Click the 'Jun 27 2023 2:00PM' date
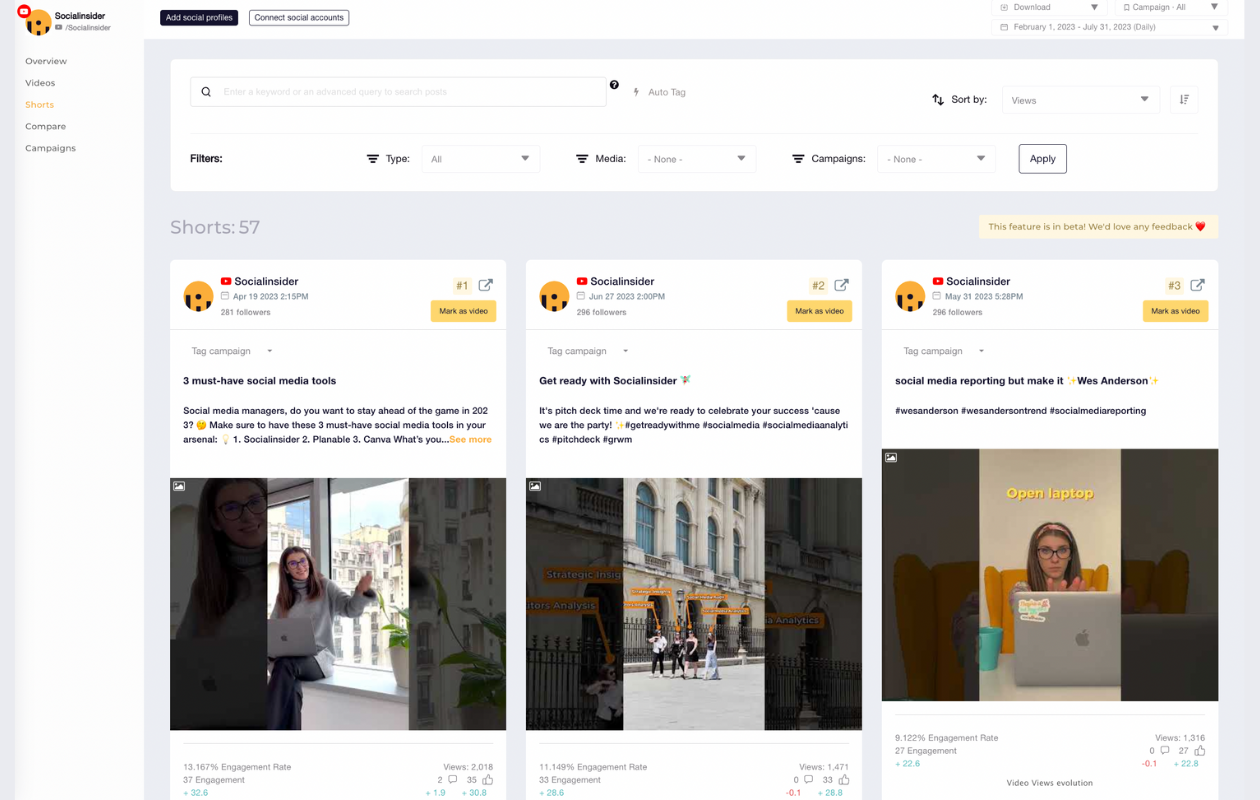 pos(627,297)
